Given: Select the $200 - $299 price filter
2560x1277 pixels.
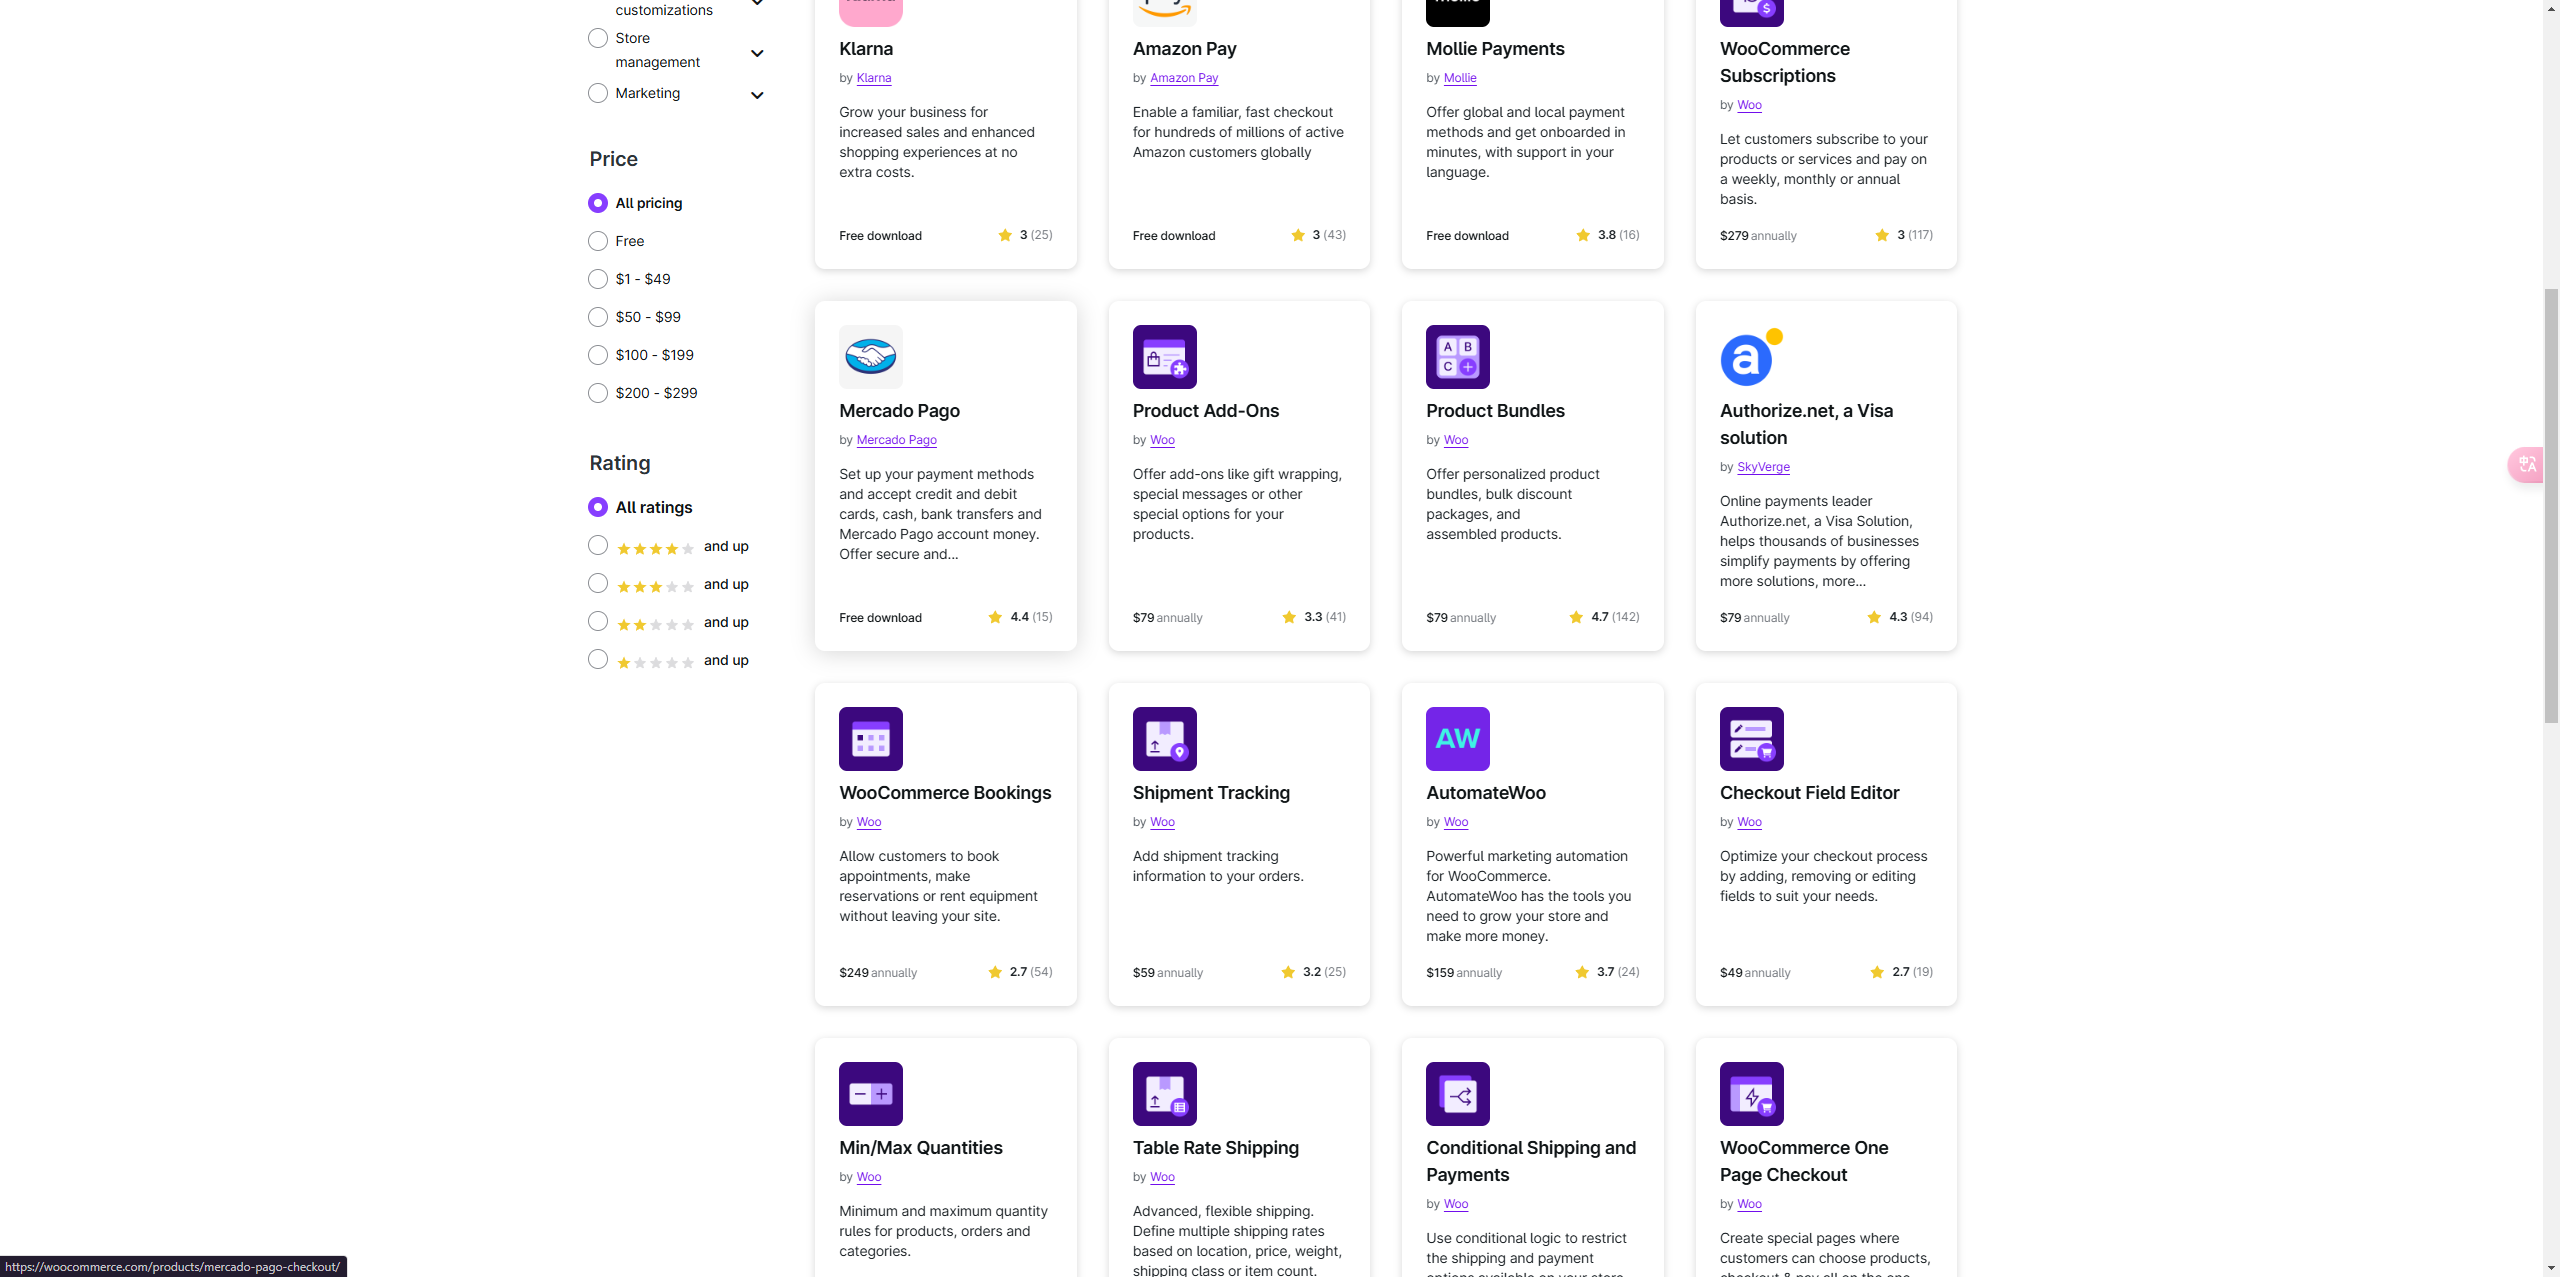Looking at the screenshot, I should (x=598, y=393).
